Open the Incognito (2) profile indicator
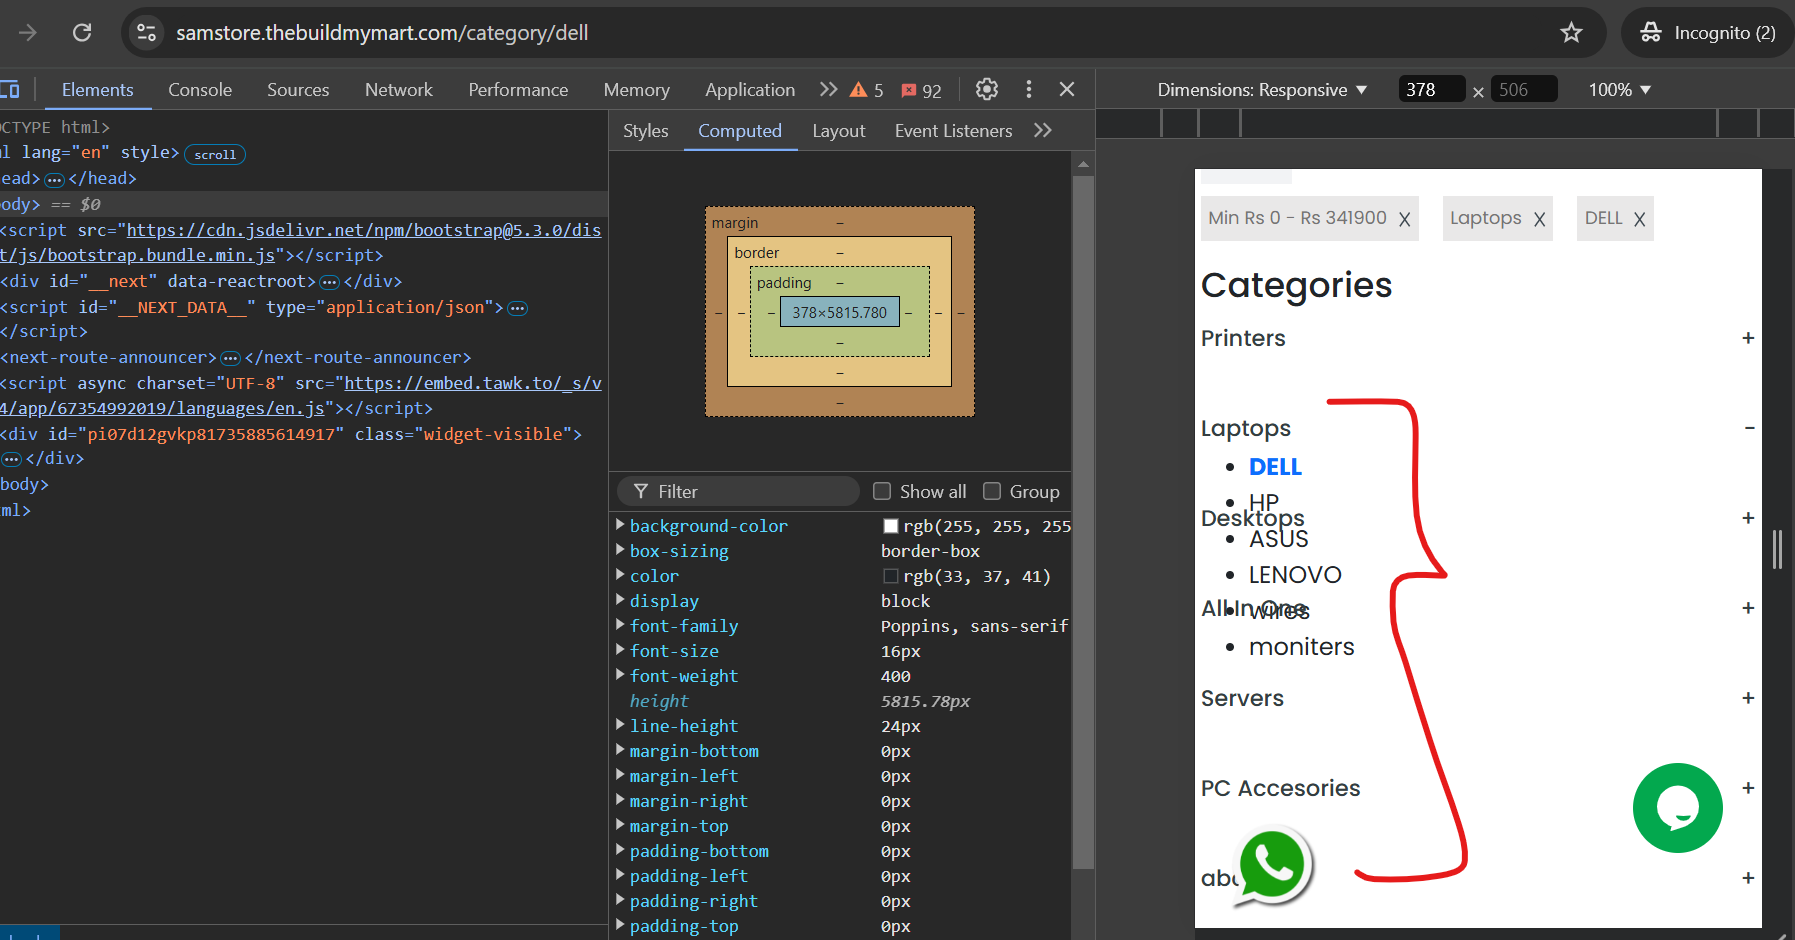The width and height of the screenshot is (1795, 940). coord(1708,33)
